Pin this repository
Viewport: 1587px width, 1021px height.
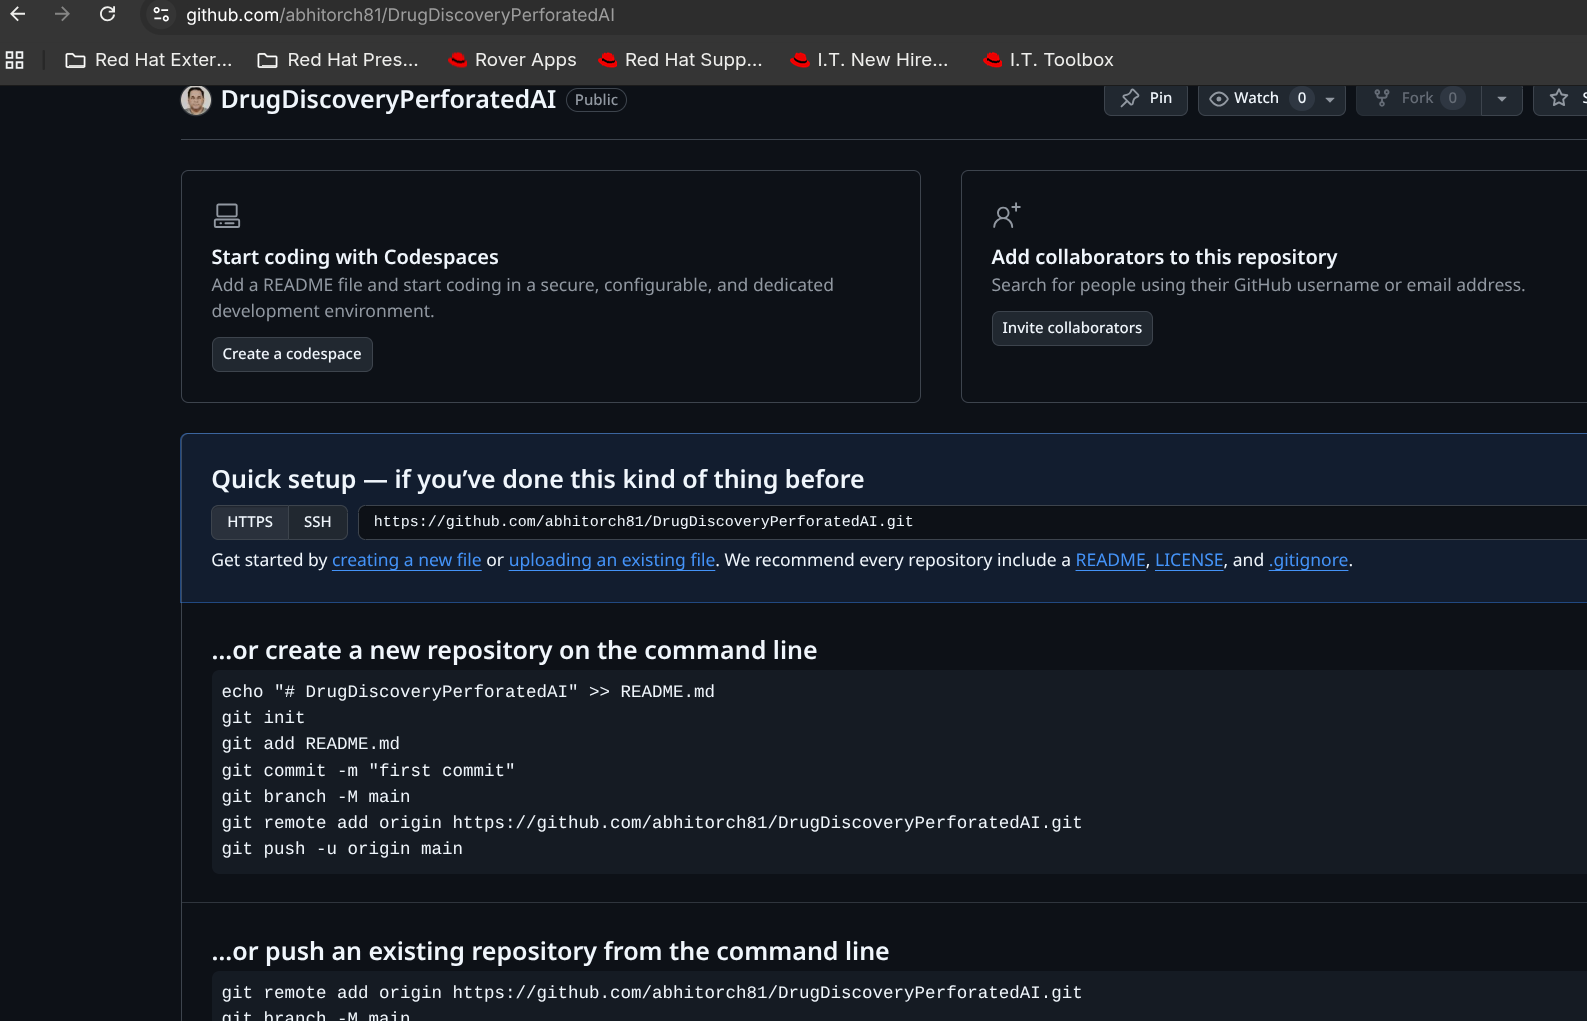1146,98
